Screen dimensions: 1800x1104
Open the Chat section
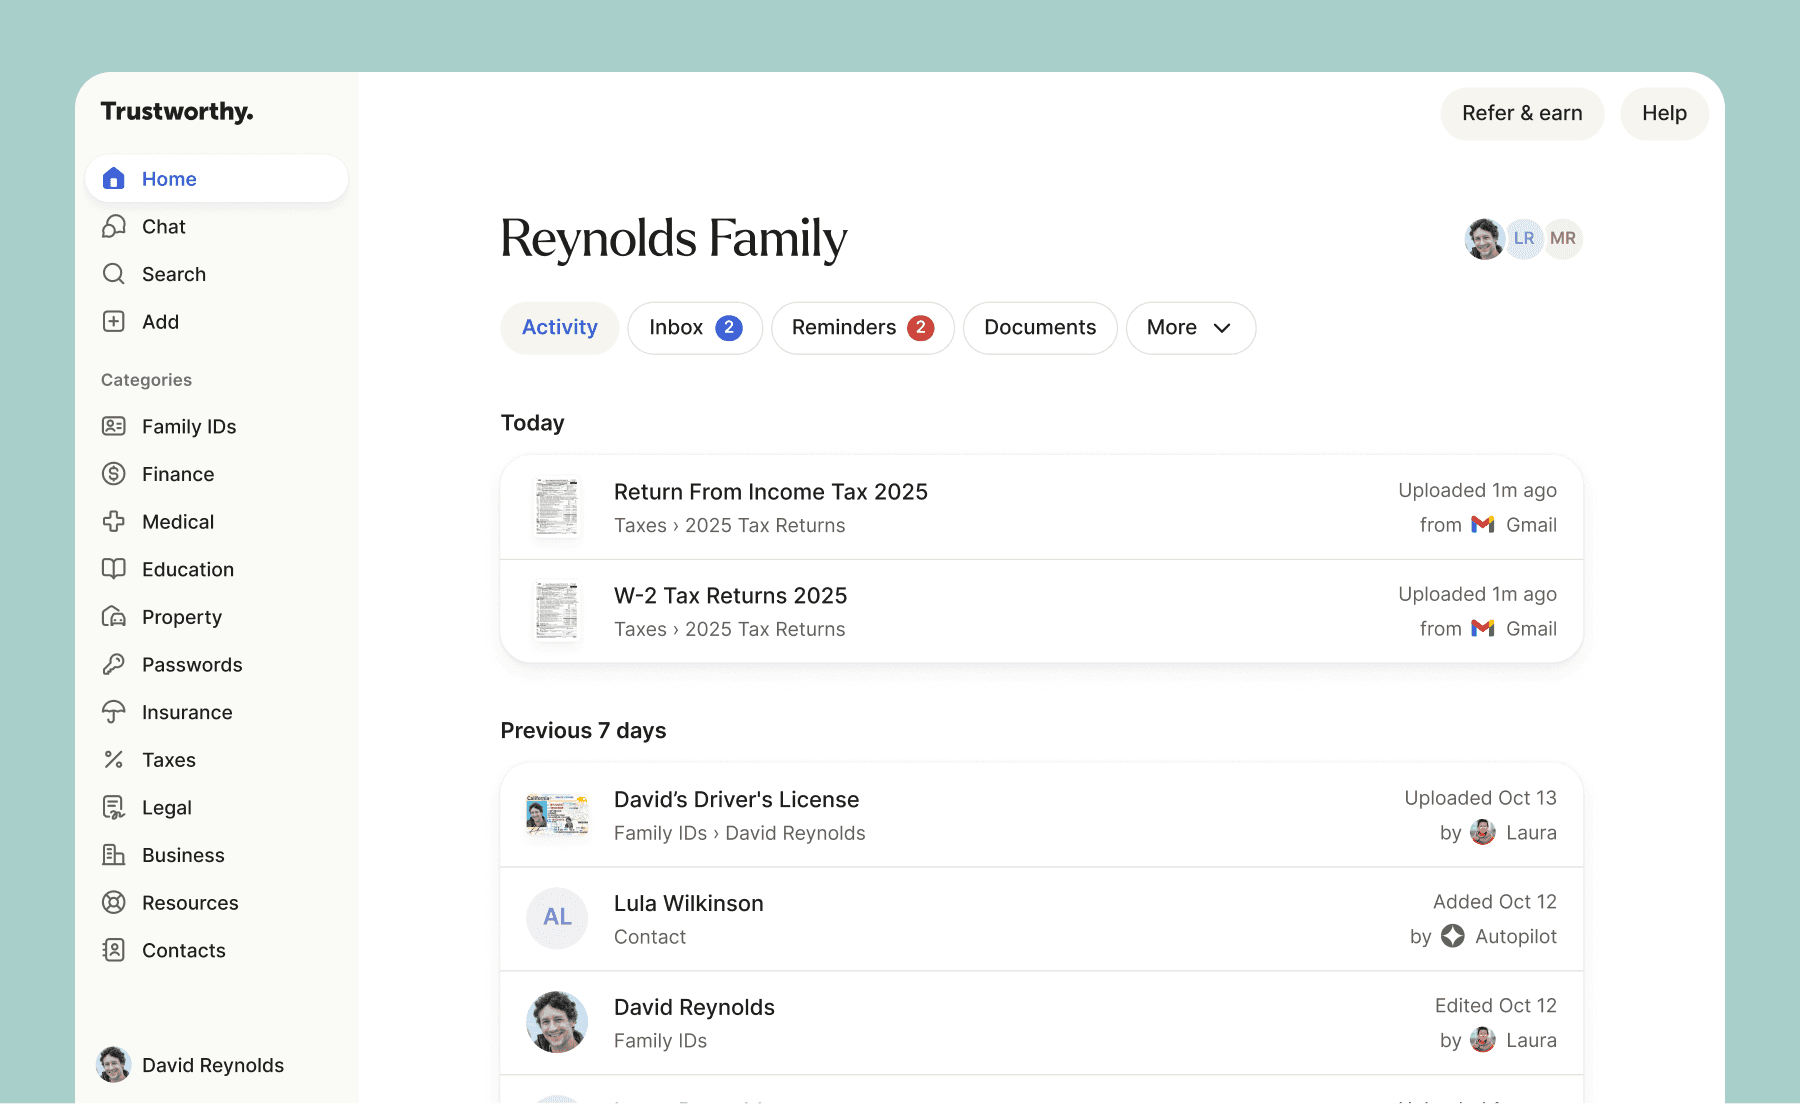tap(163, 226)
